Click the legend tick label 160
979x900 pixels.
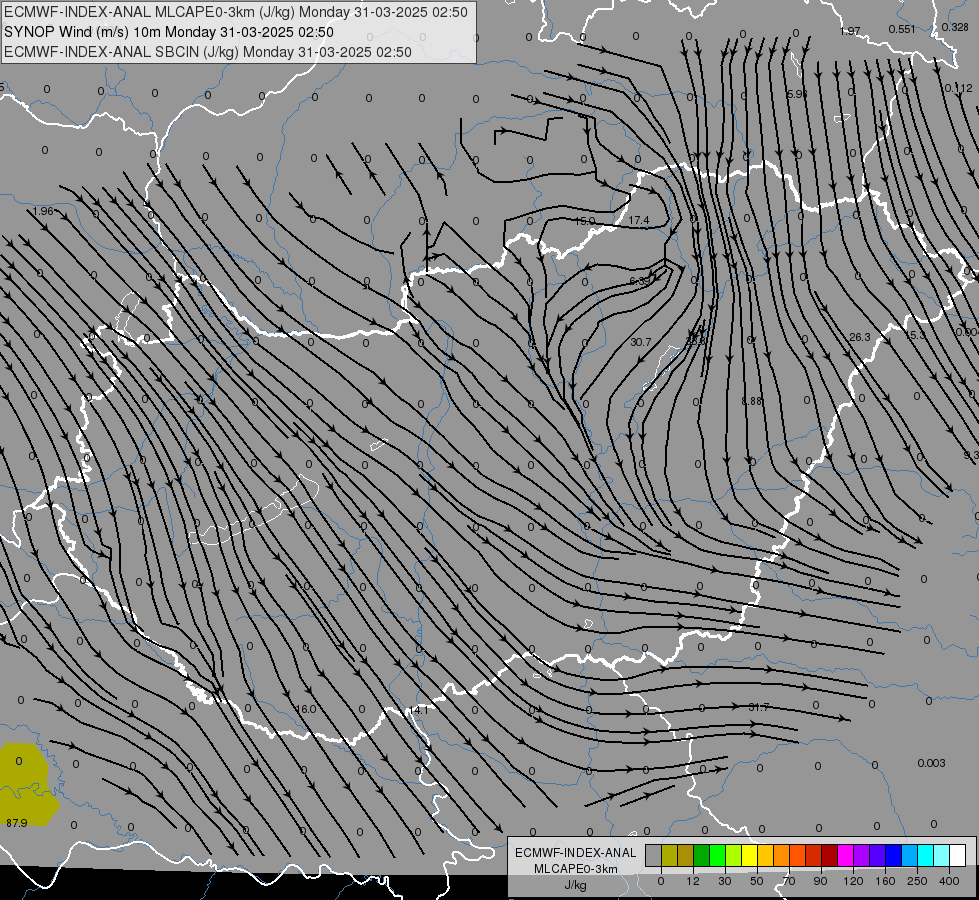[885, 881]
